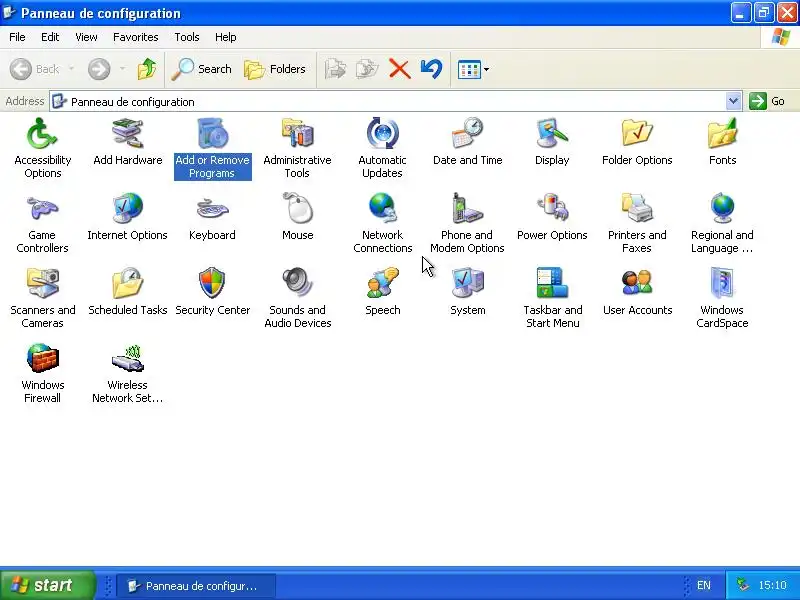
Task: Click the red Delete toolbar icon
Action: tap(399, 69)
